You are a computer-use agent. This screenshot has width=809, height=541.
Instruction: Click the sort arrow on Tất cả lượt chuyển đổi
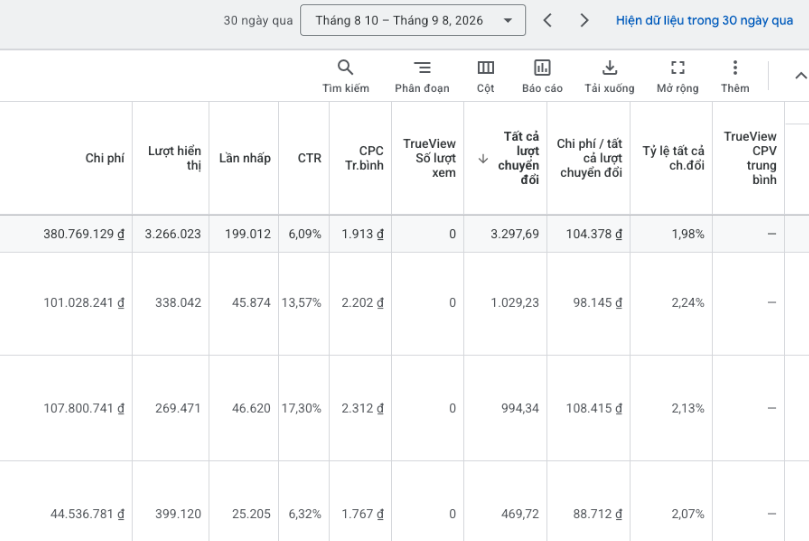pyautogui.click(x=483, y=158)
